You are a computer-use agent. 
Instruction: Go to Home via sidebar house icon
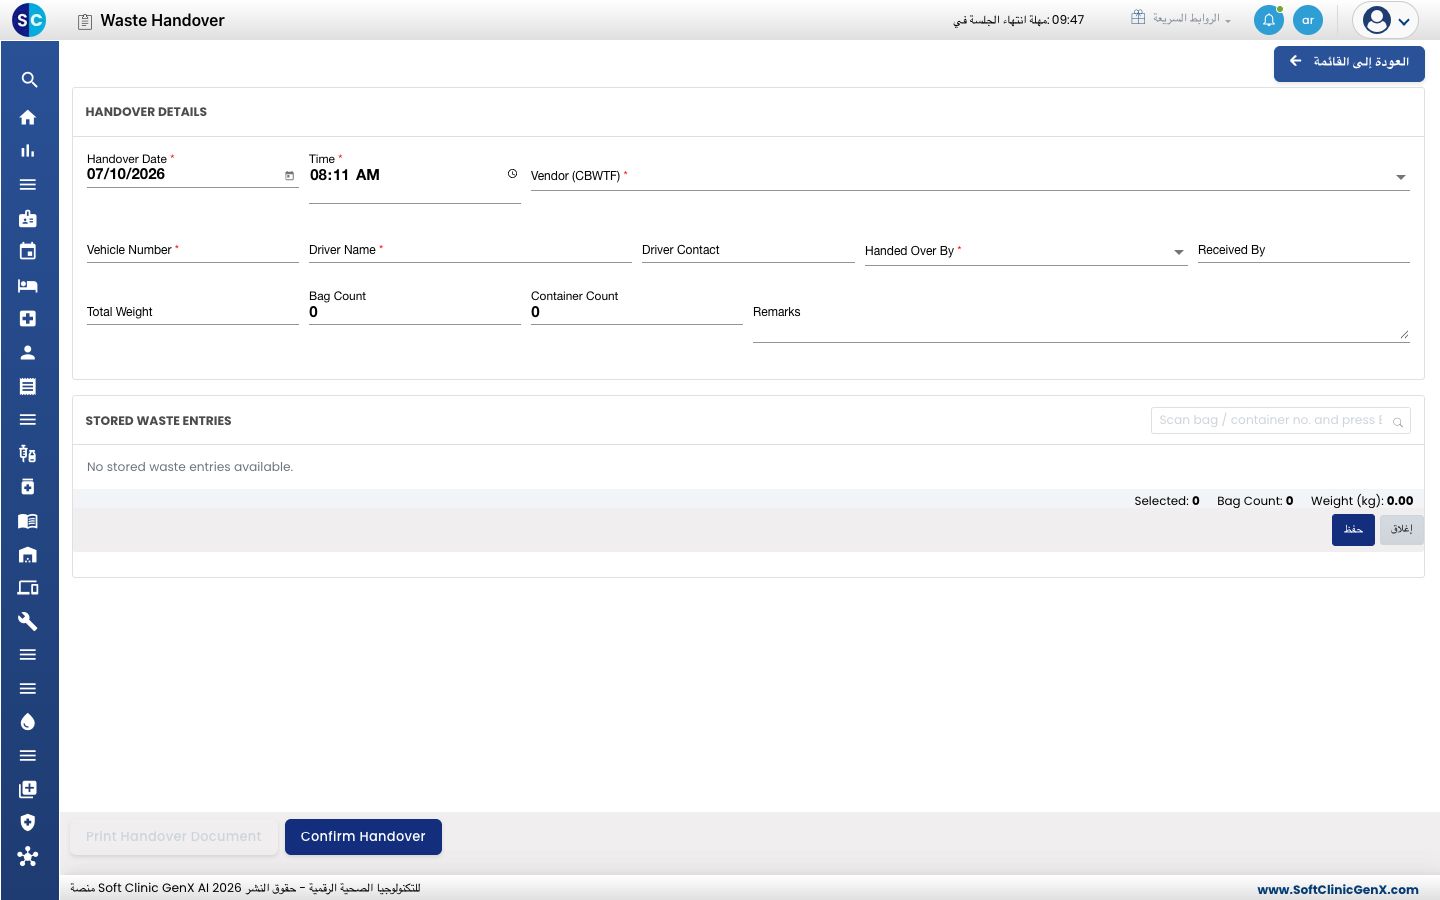[x=28, y=117]
